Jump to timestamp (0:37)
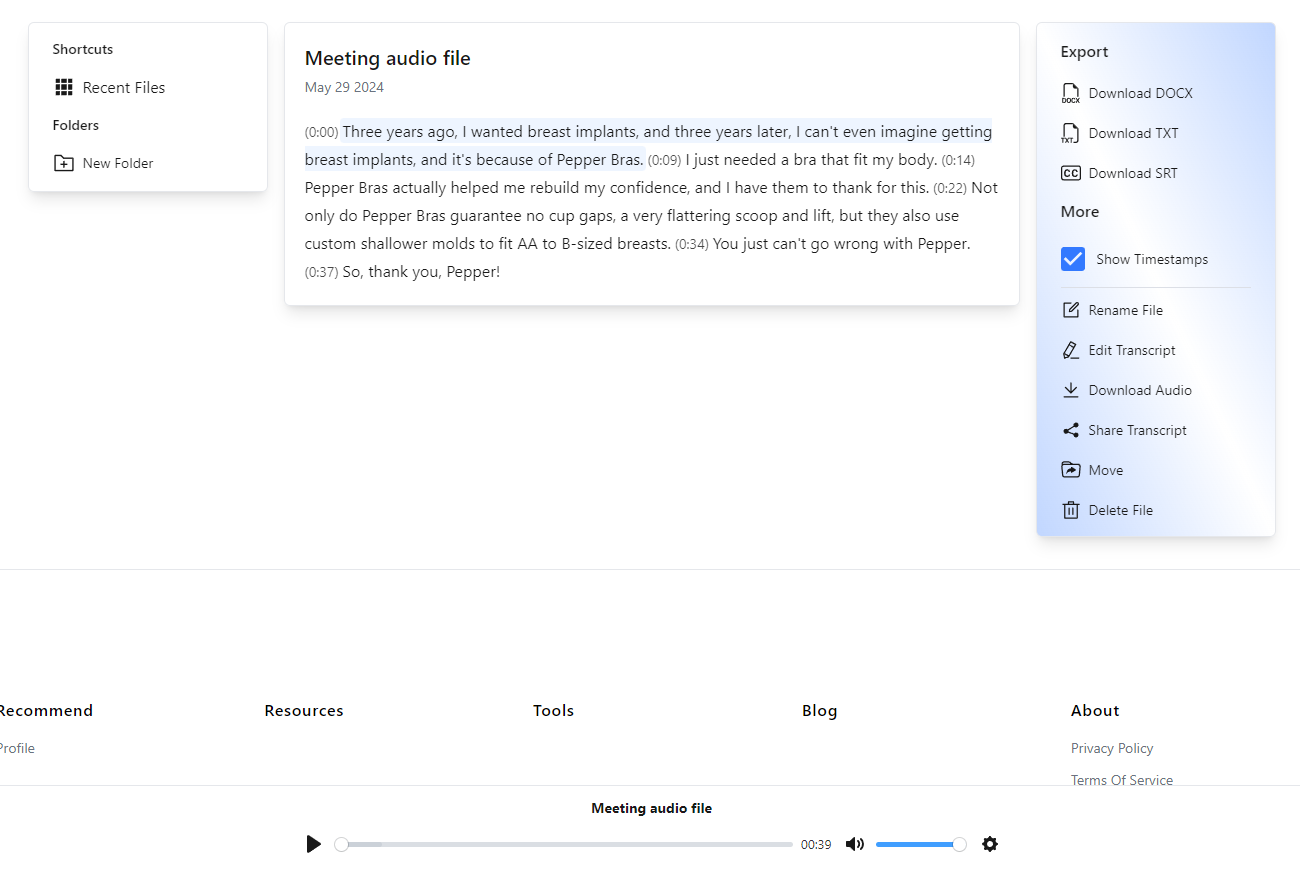 click(x=322, y=272)
